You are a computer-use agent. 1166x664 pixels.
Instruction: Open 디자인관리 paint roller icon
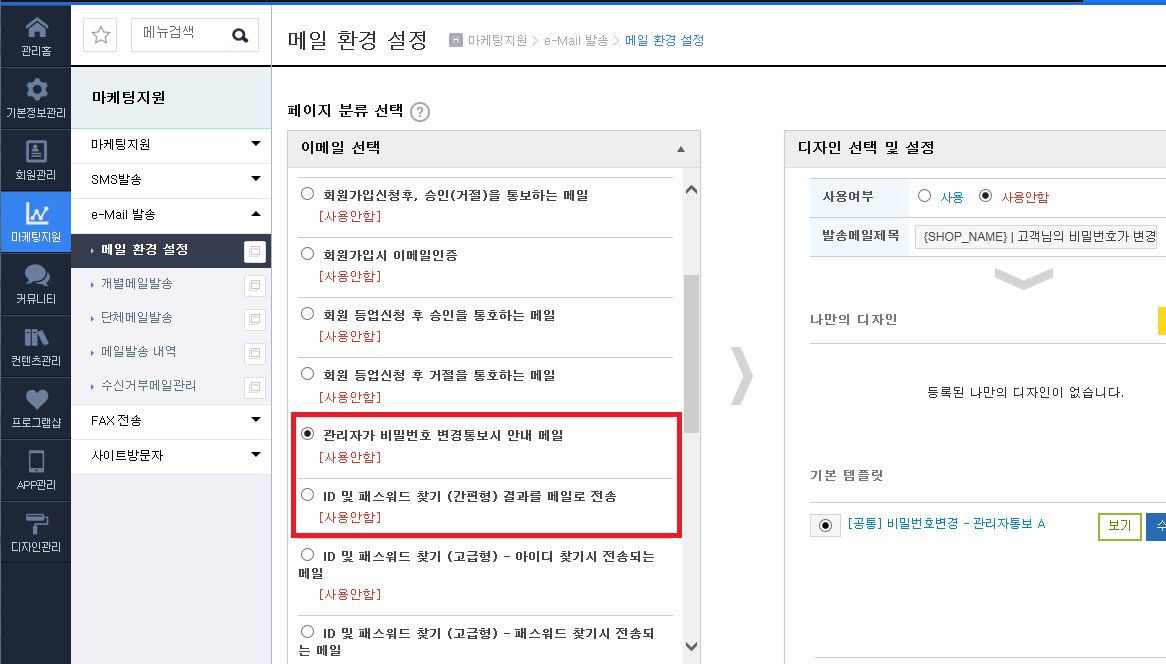point(36,523)
